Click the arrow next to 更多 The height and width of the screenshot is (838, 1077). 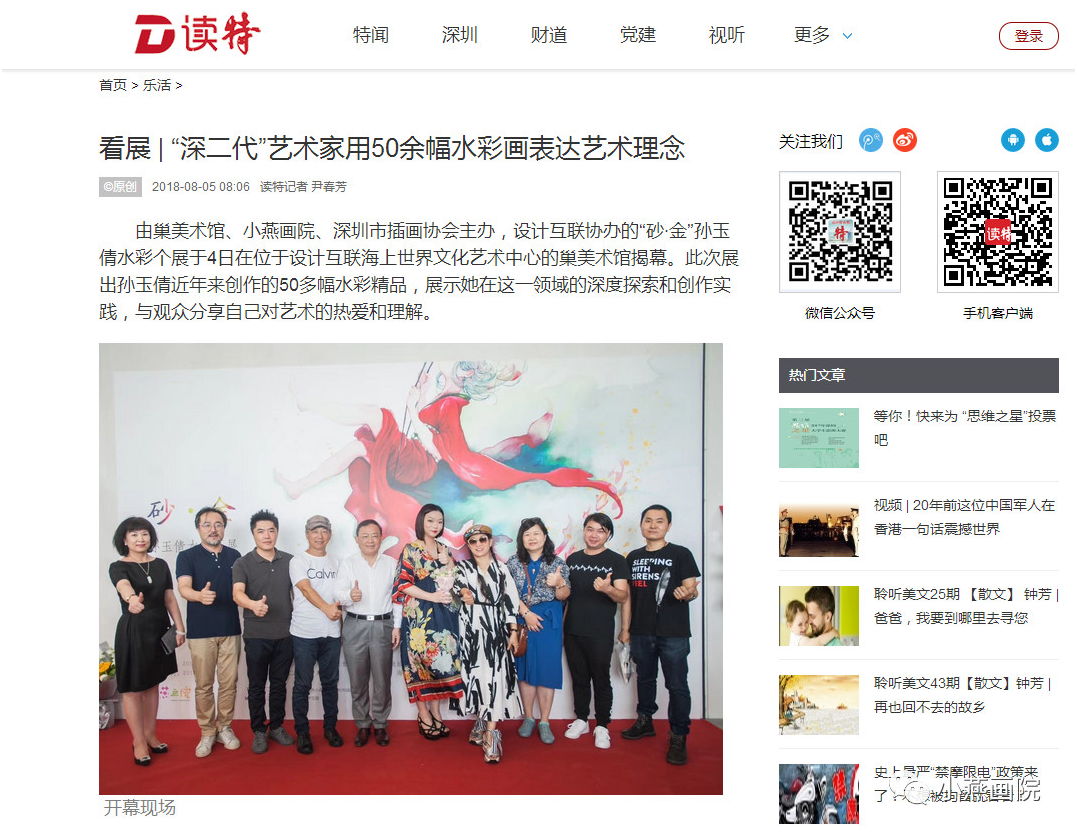[x=848, y=36]
